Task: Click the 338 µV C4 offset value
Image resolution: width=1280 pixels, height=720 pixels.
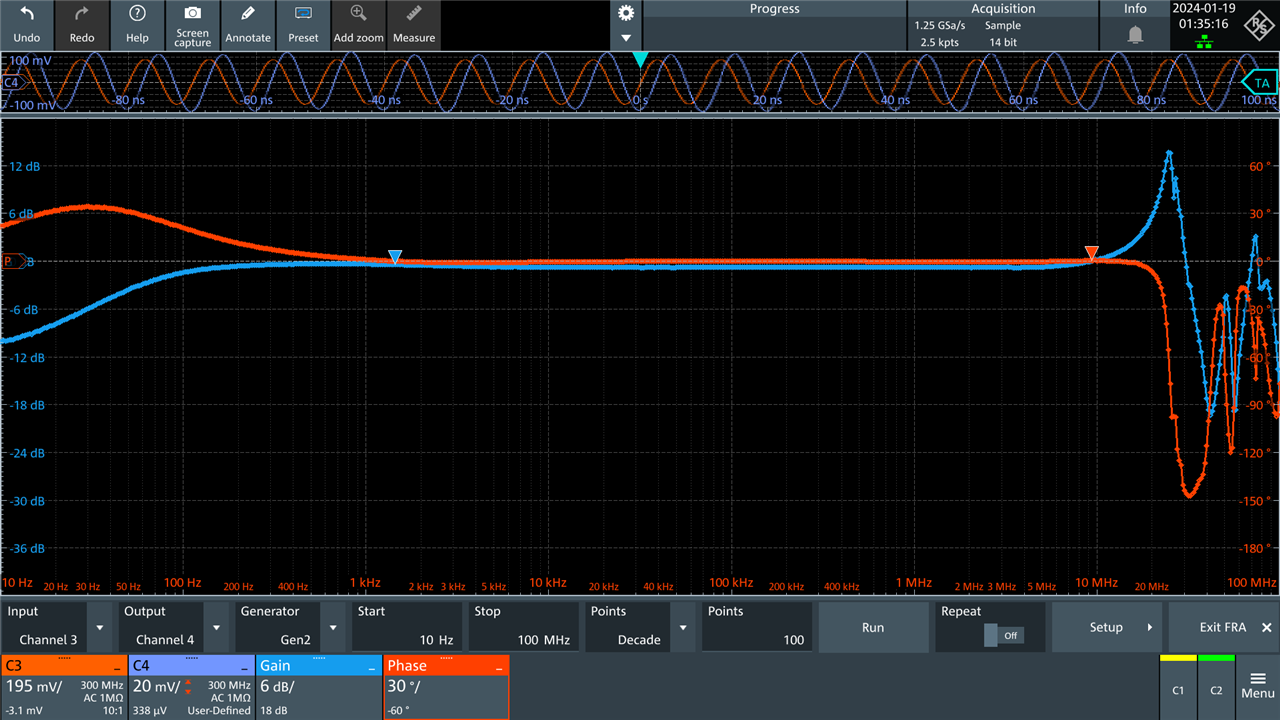Action: 151,710
